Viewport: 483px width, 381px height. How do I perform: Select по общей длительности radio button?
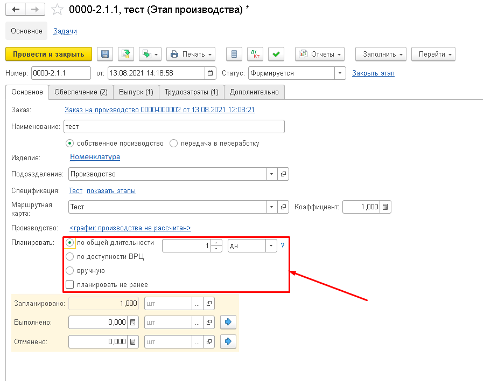[70, 243]
